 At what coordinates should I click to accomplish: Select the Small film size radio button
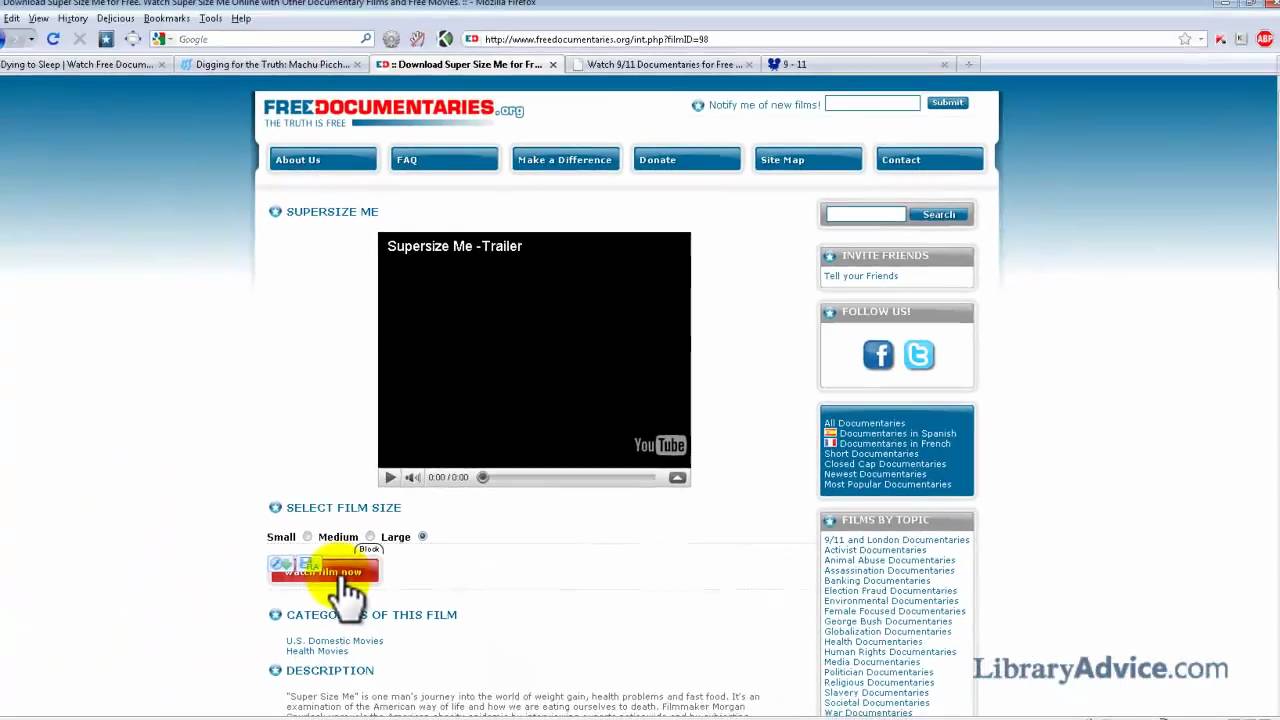(307, 537)
